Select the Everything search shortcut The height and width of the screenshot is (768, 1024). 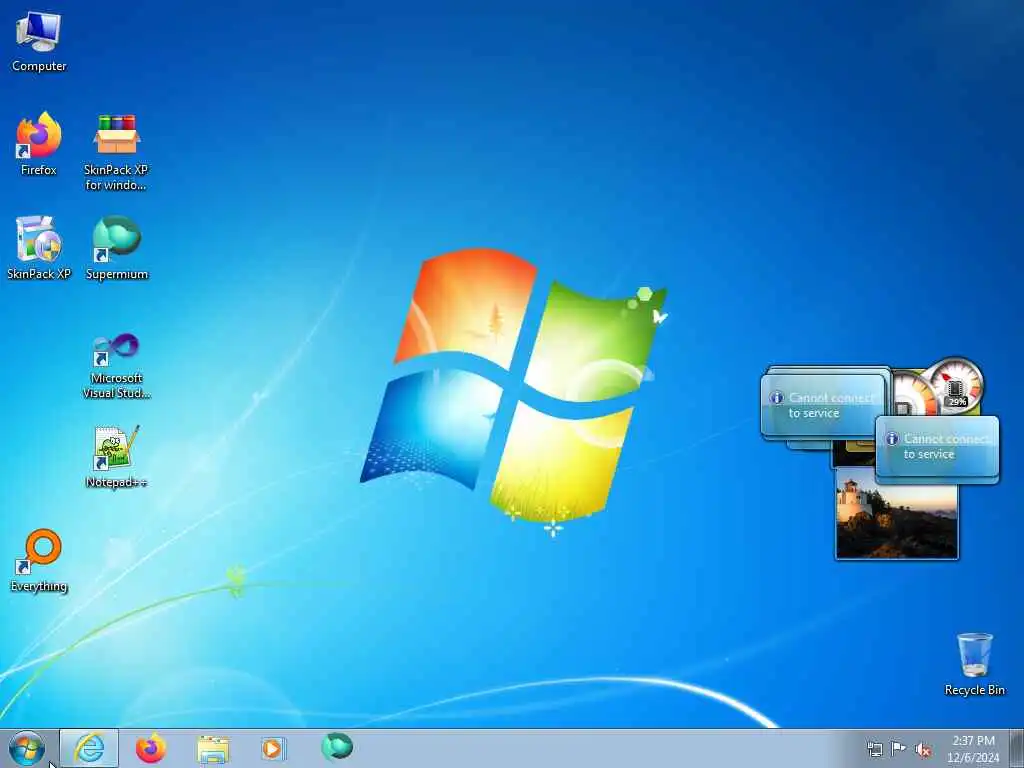pyautogui.click(x=39, y=560)
